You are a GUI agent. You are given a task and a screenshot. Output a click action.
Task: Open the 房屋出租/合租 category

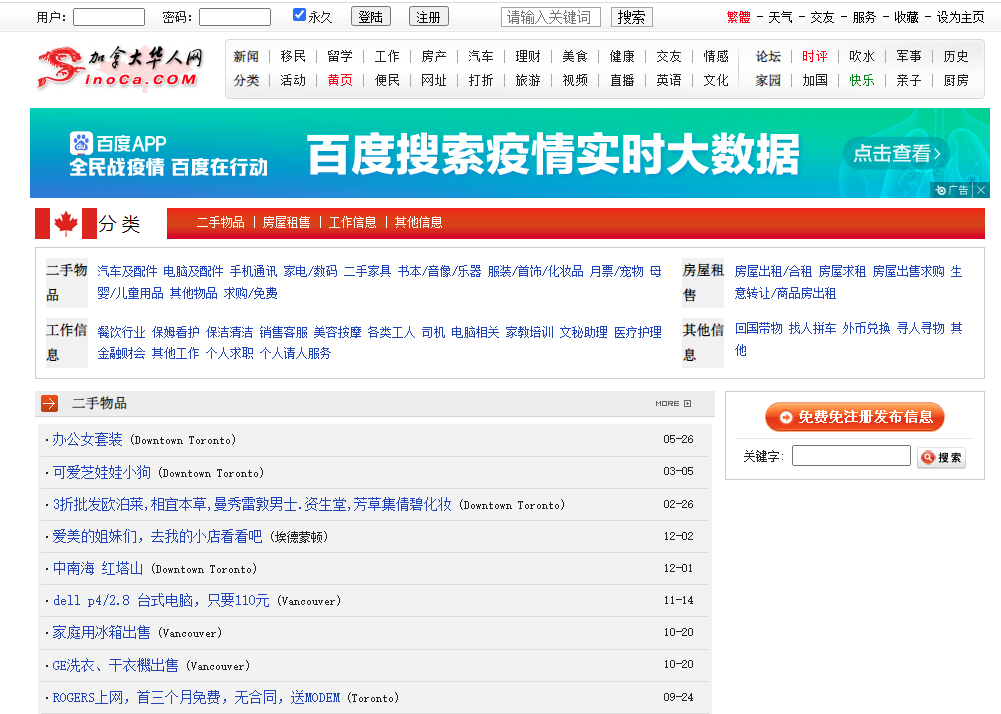(773, 271)
